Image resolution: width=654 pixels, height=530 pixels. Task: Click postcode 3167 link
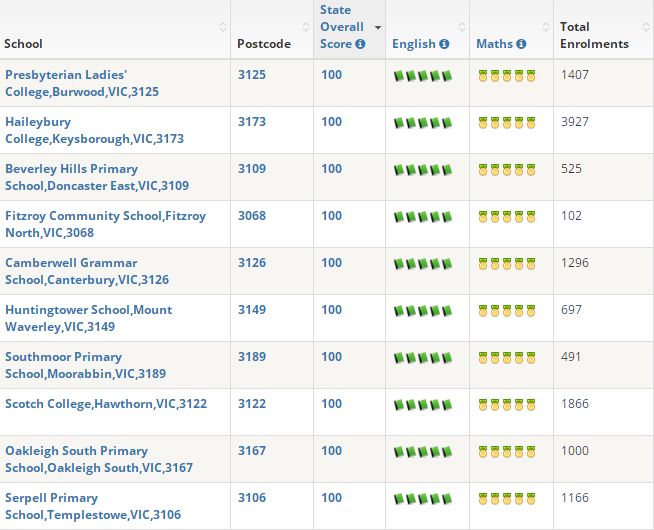[252, 451]
